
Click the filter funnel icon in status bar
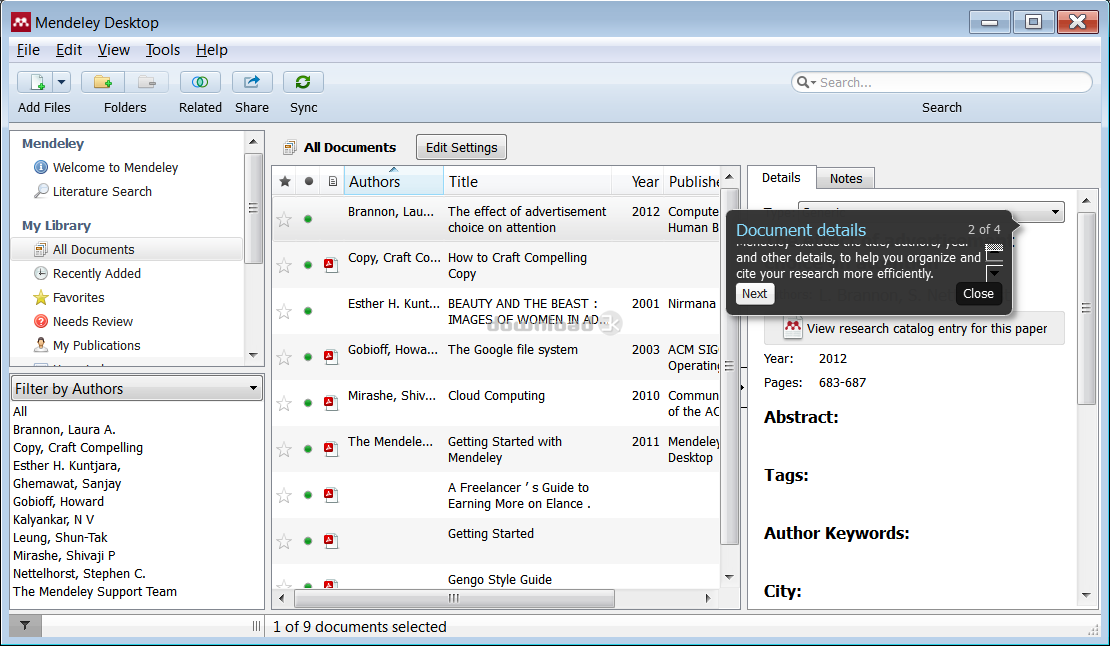(x=25, y=625)
